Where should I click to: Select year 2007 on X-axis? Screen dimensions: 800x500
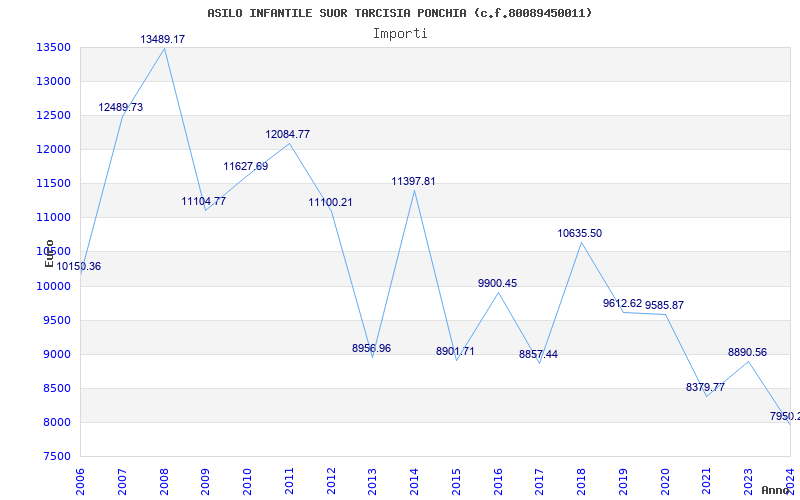(x=122, y=481)
